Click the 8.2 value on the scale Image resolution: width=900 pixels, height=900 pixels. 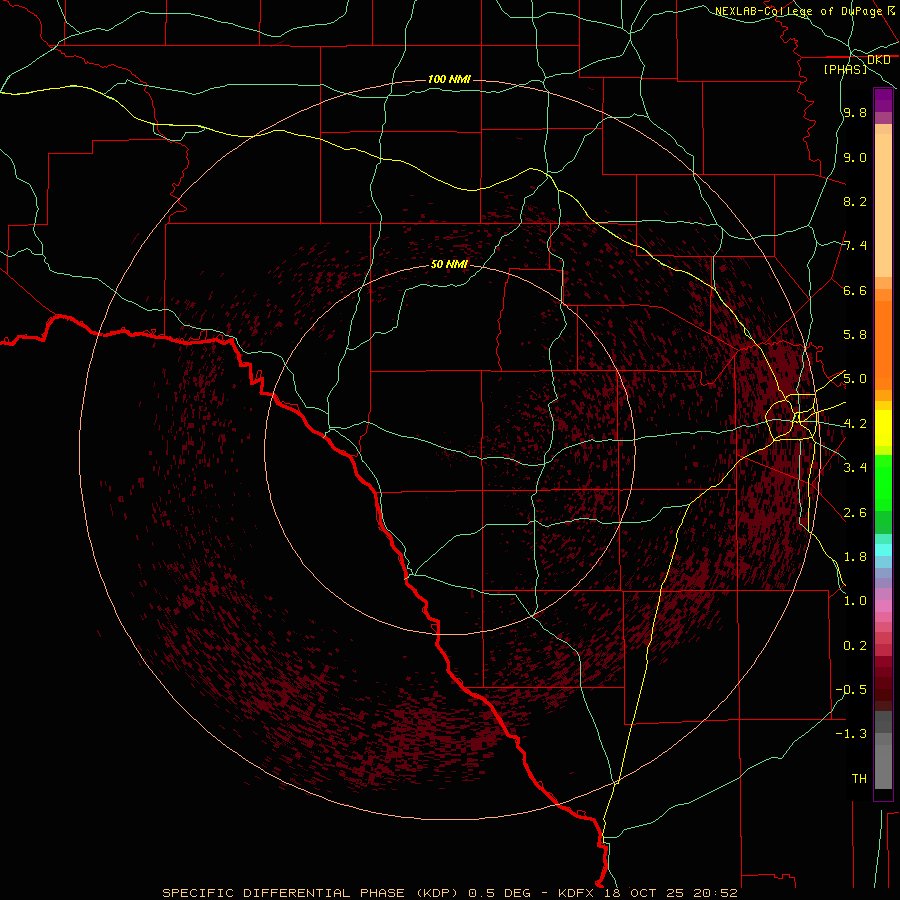coord(855,201)
